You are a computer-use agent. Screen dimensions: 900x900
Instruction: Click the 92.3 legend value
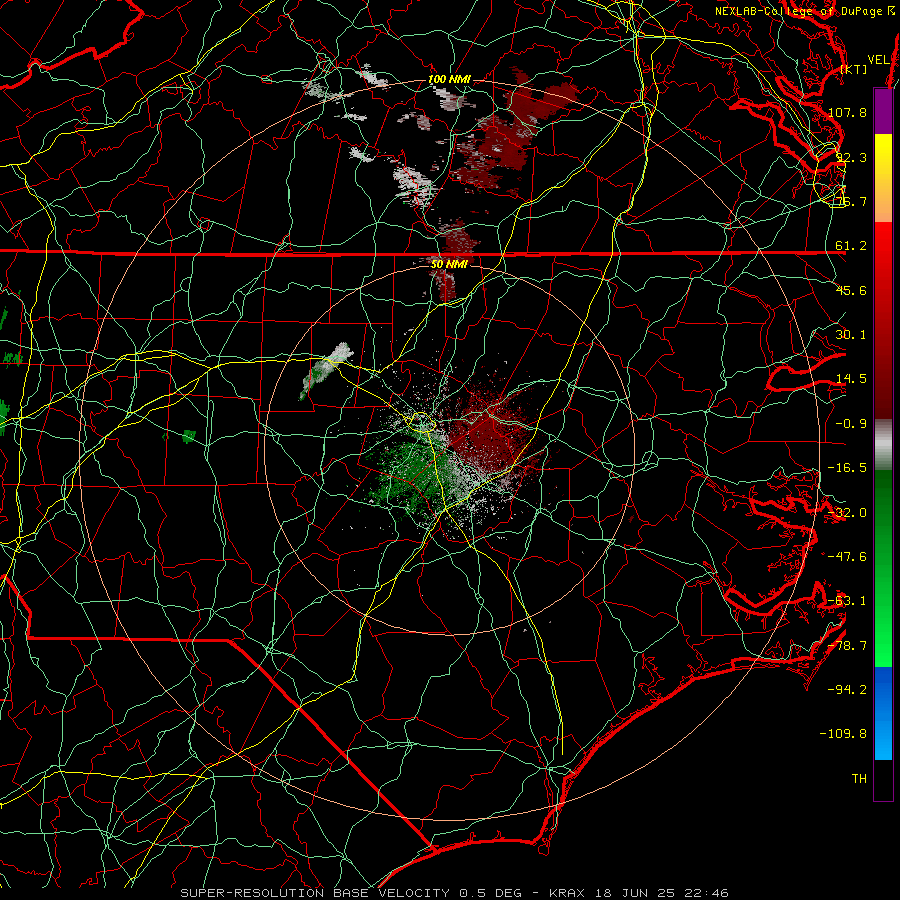pos(851,157)
